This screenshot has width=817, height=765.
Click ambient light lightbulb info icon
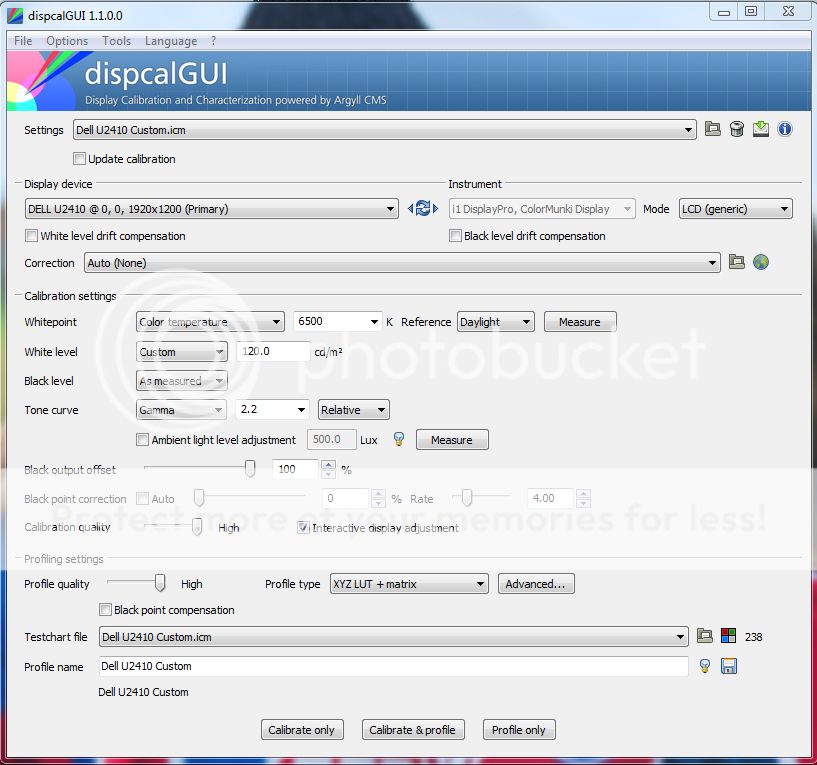pyautogui.click(x=399, y=439)
